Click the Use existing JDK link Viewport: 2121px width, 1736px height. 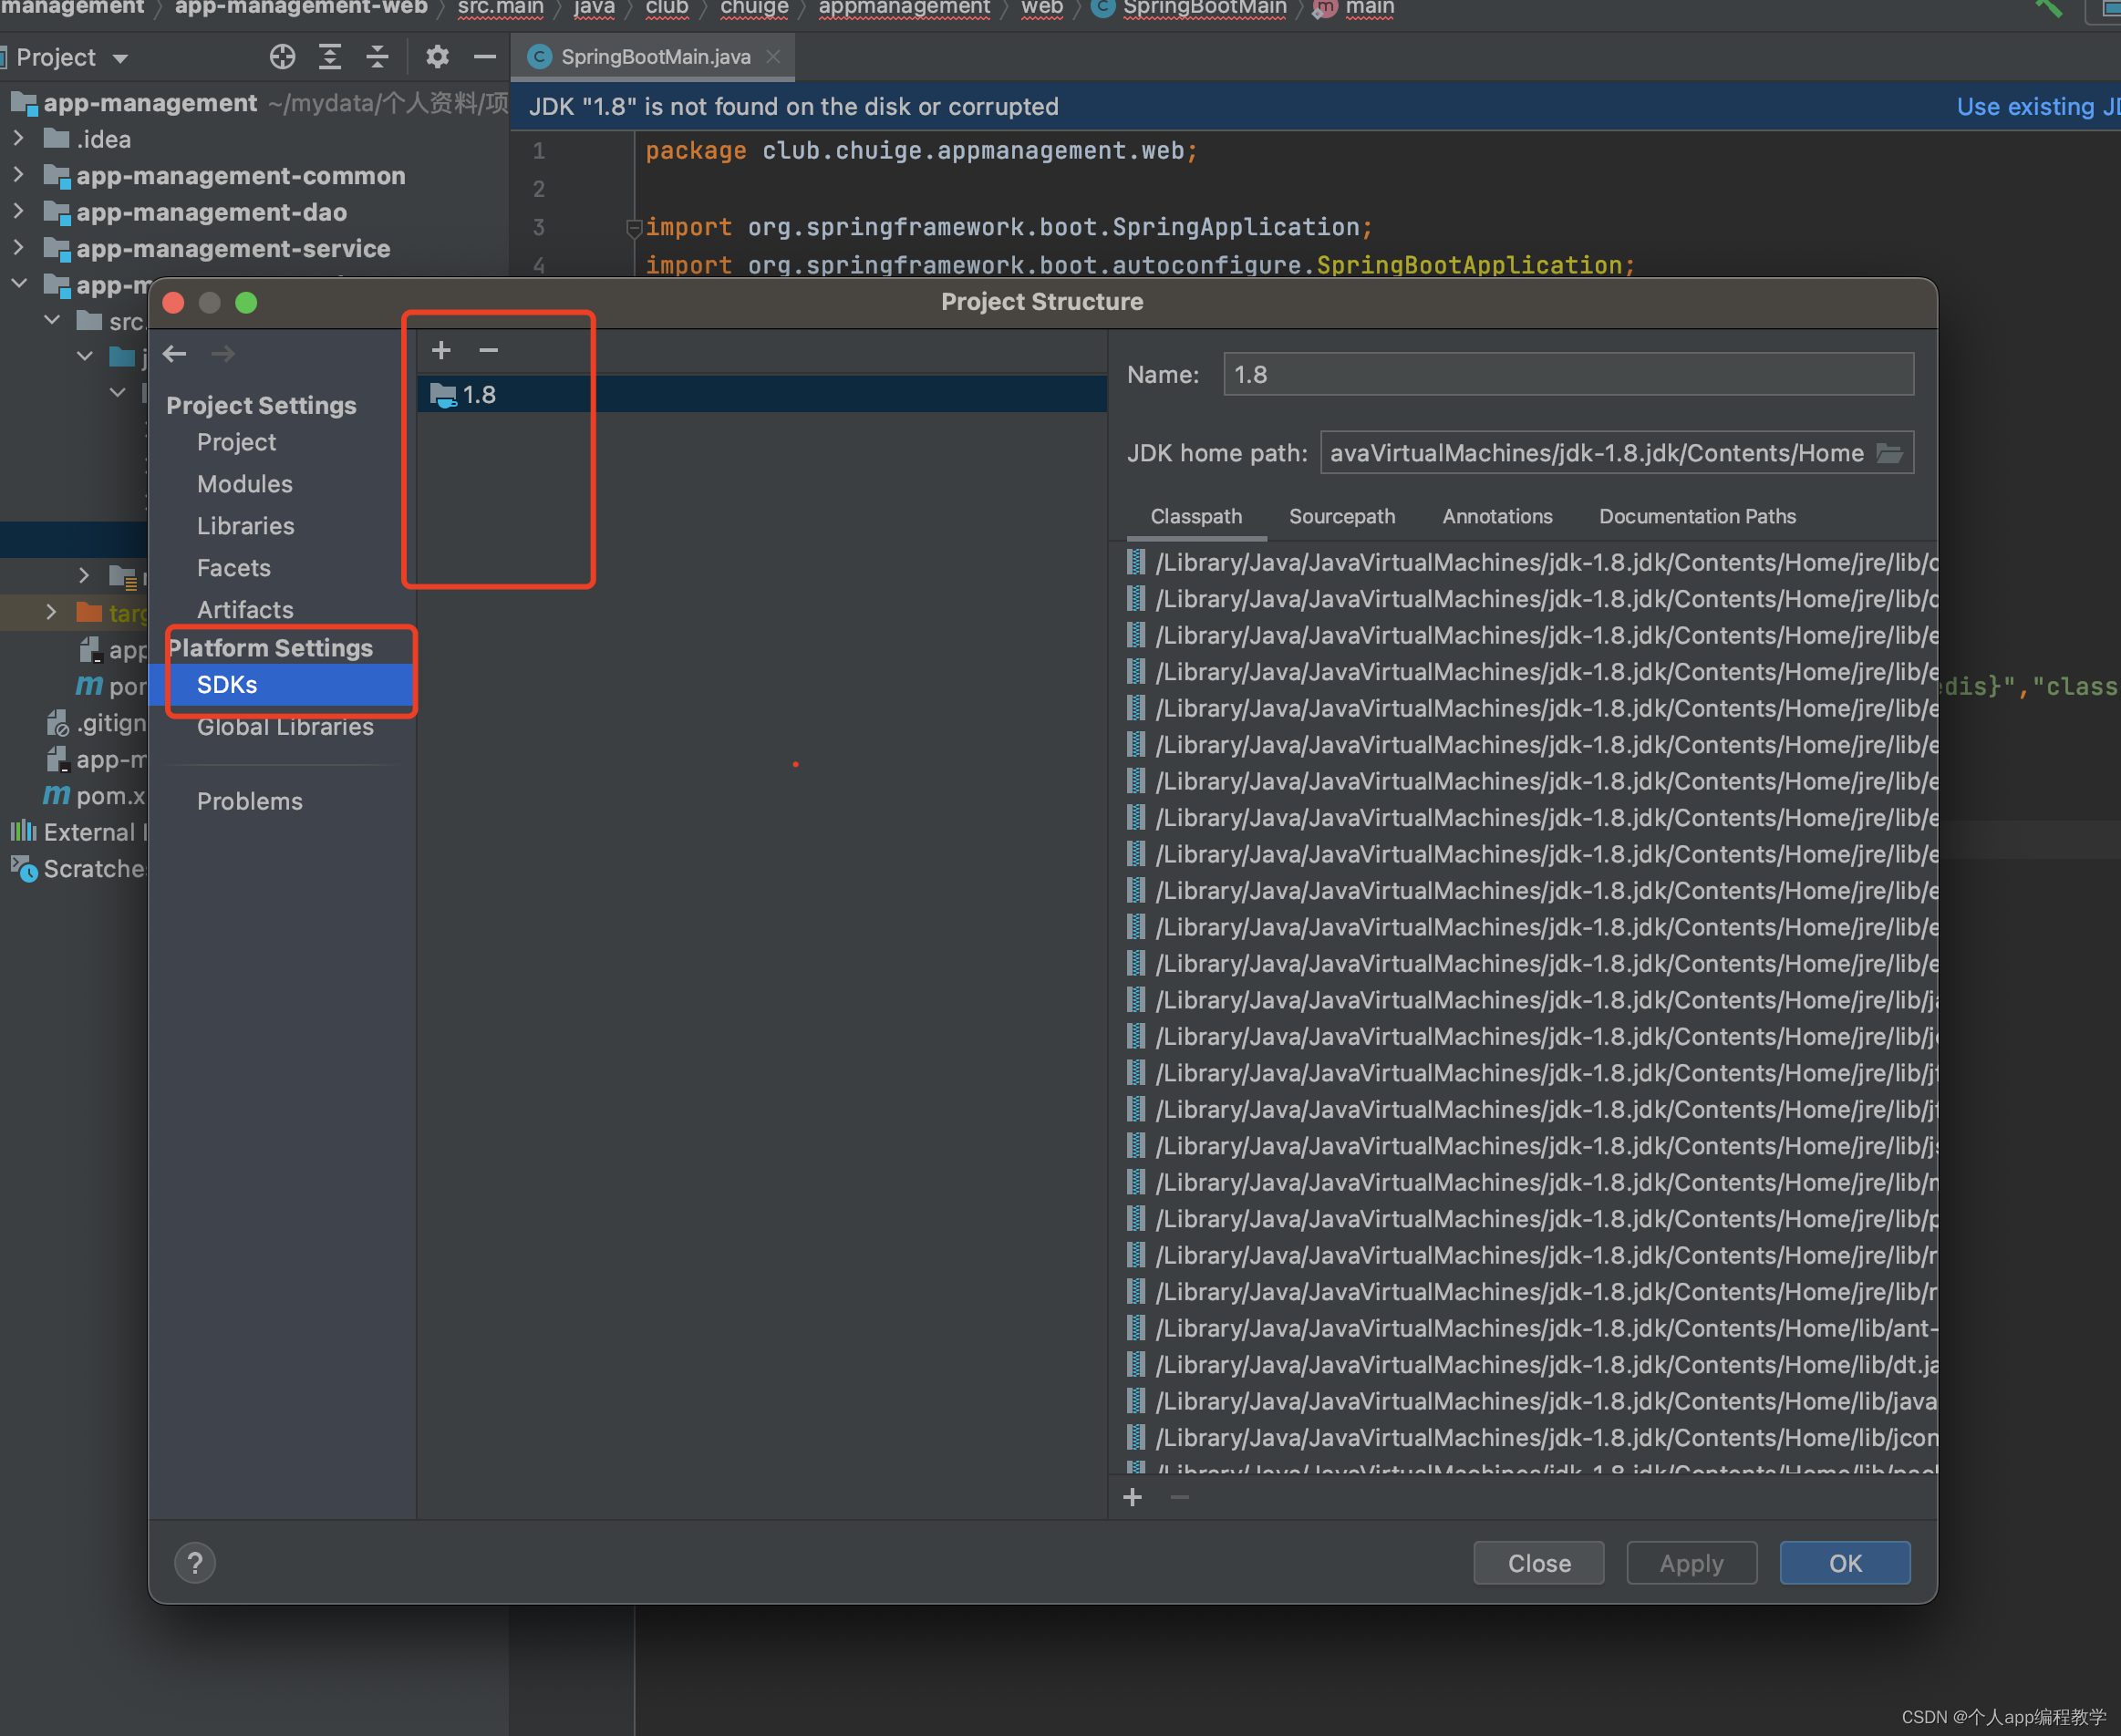pos(2038,106)
